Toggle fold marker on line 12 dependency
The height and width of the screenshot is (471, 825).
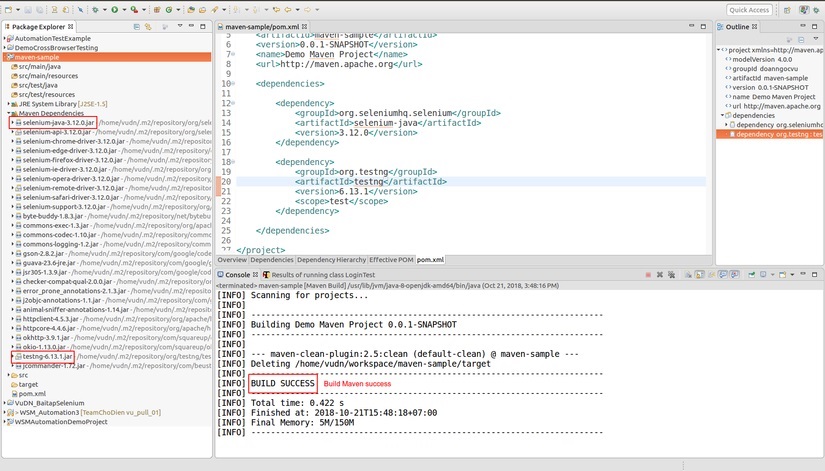click(x=233, y=103)
